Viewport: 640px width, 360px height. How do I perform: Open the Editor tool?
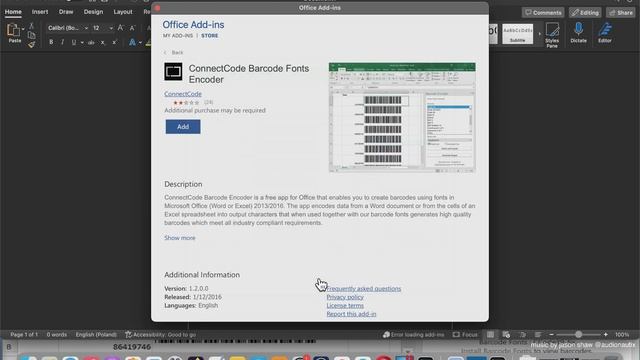tap(605, 33)
